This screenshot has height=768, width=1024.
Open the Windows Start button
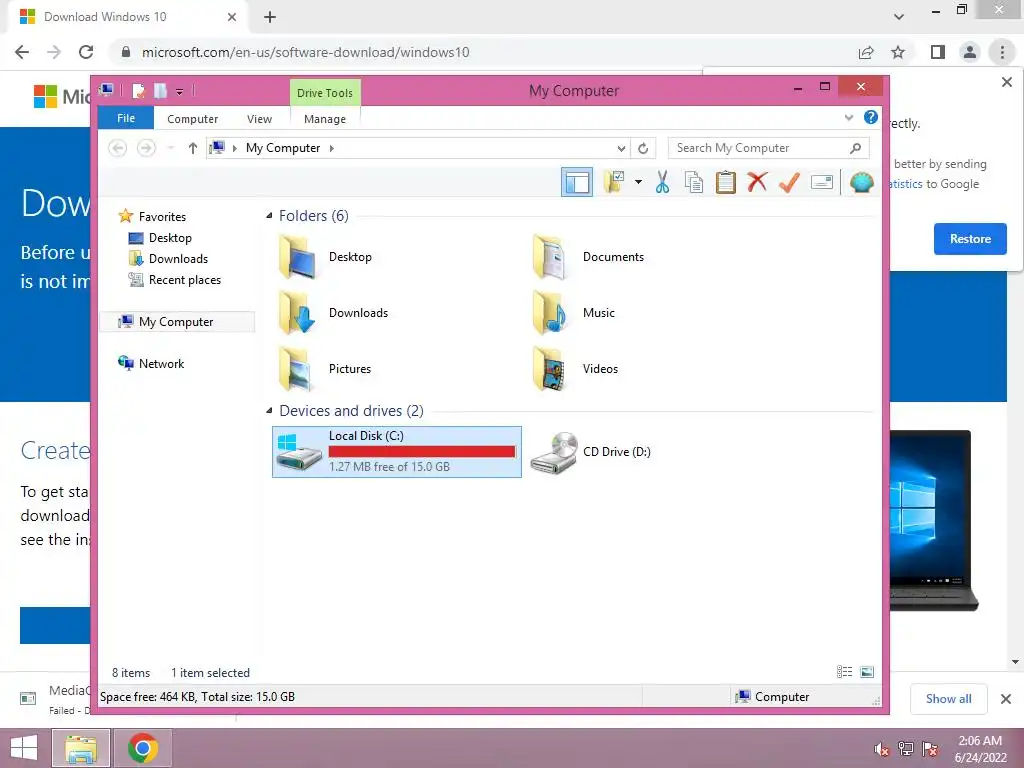24,748
